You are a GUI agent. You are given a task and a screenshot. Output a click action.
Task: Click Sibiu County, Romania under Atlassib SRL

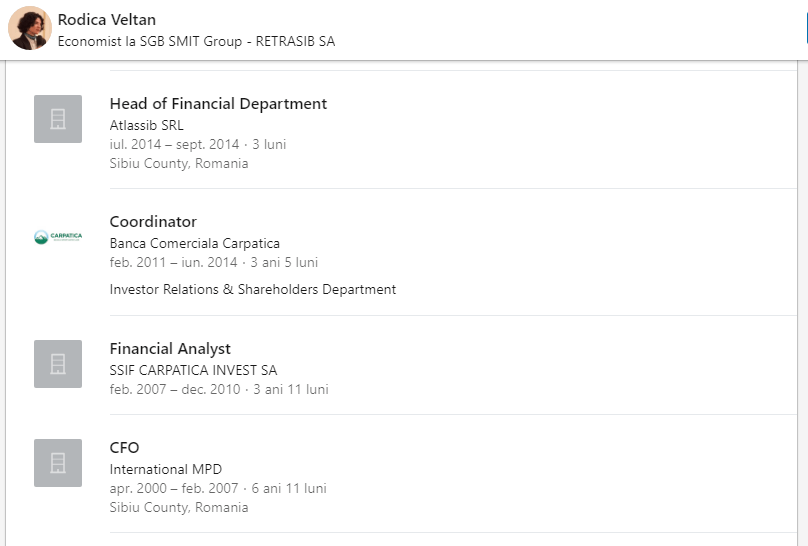(x=178, y=164)
